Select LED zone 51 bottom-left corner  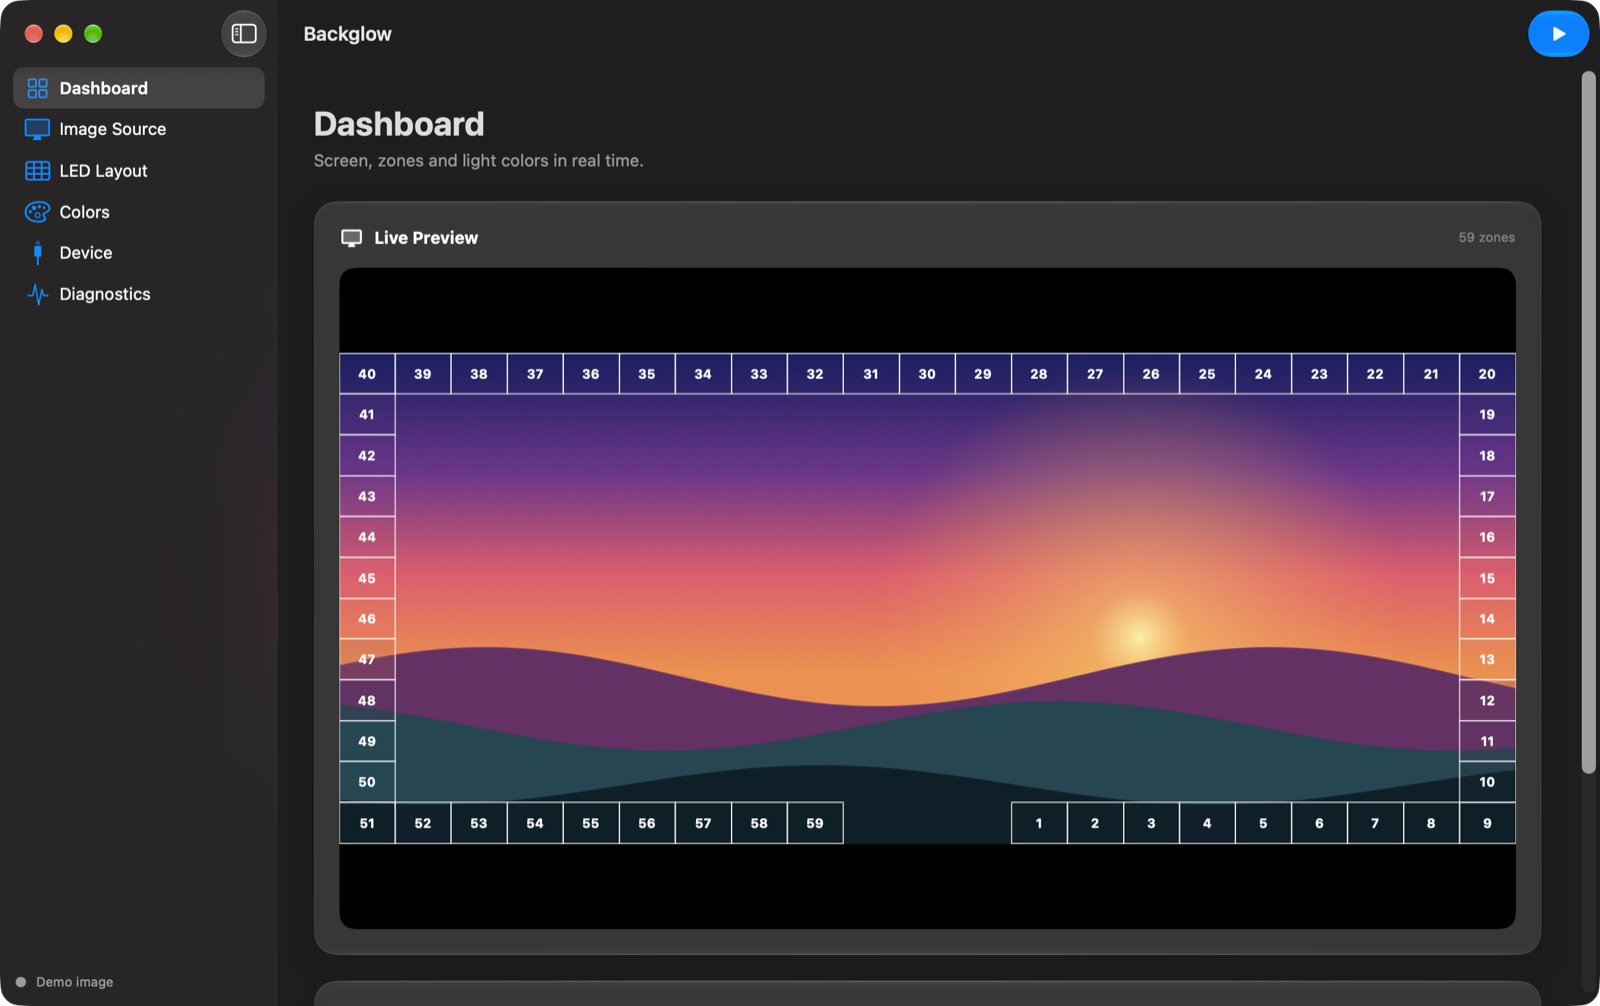click(x=367, y=823)
